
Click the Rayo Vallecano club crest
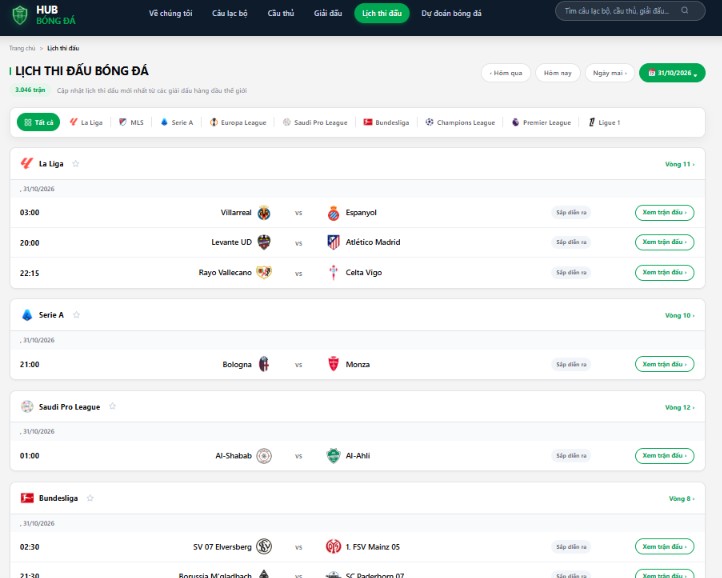click(x=264, y=273)
